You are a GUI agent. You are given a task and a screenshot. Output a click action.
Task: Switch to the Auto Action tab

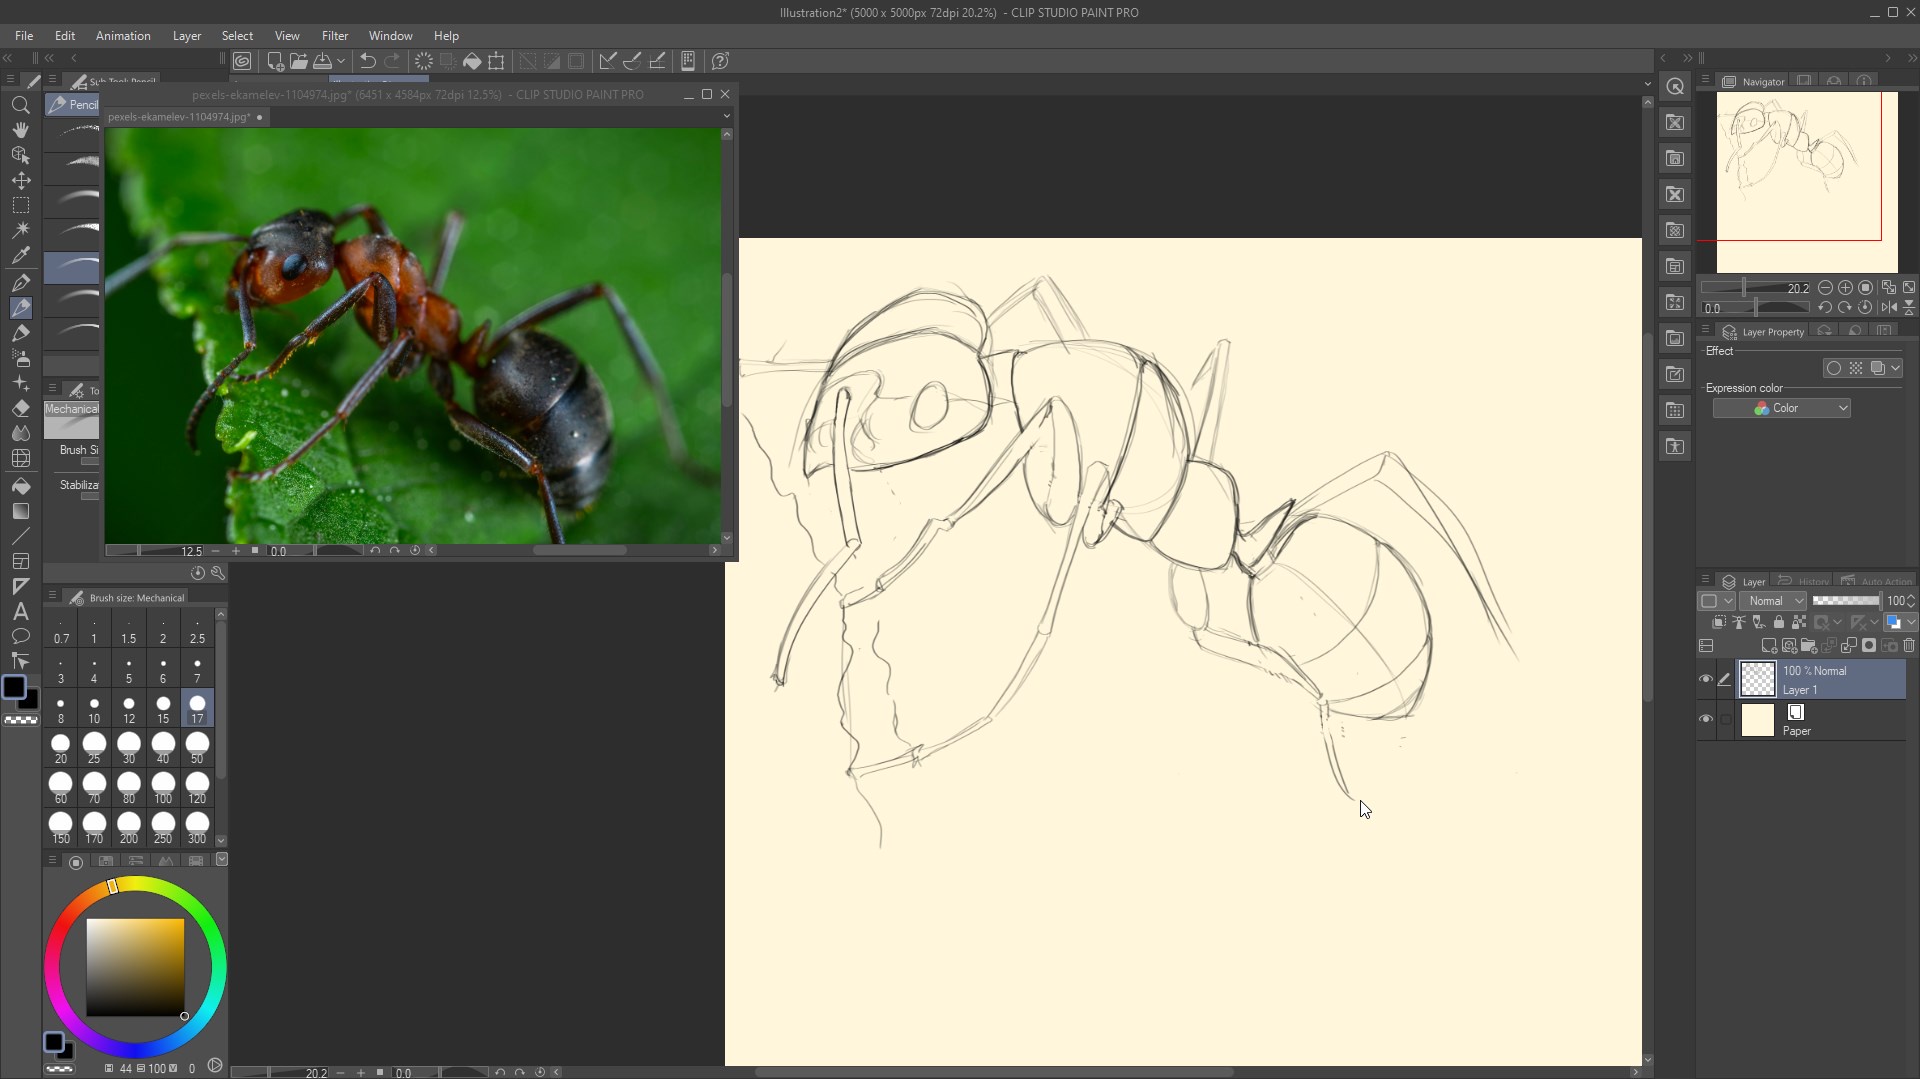[1877, 581]
